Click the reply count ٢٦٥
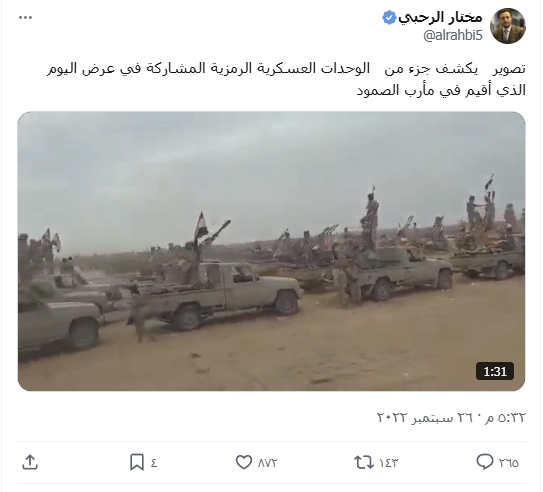543x492 pixels. (509, 463)
